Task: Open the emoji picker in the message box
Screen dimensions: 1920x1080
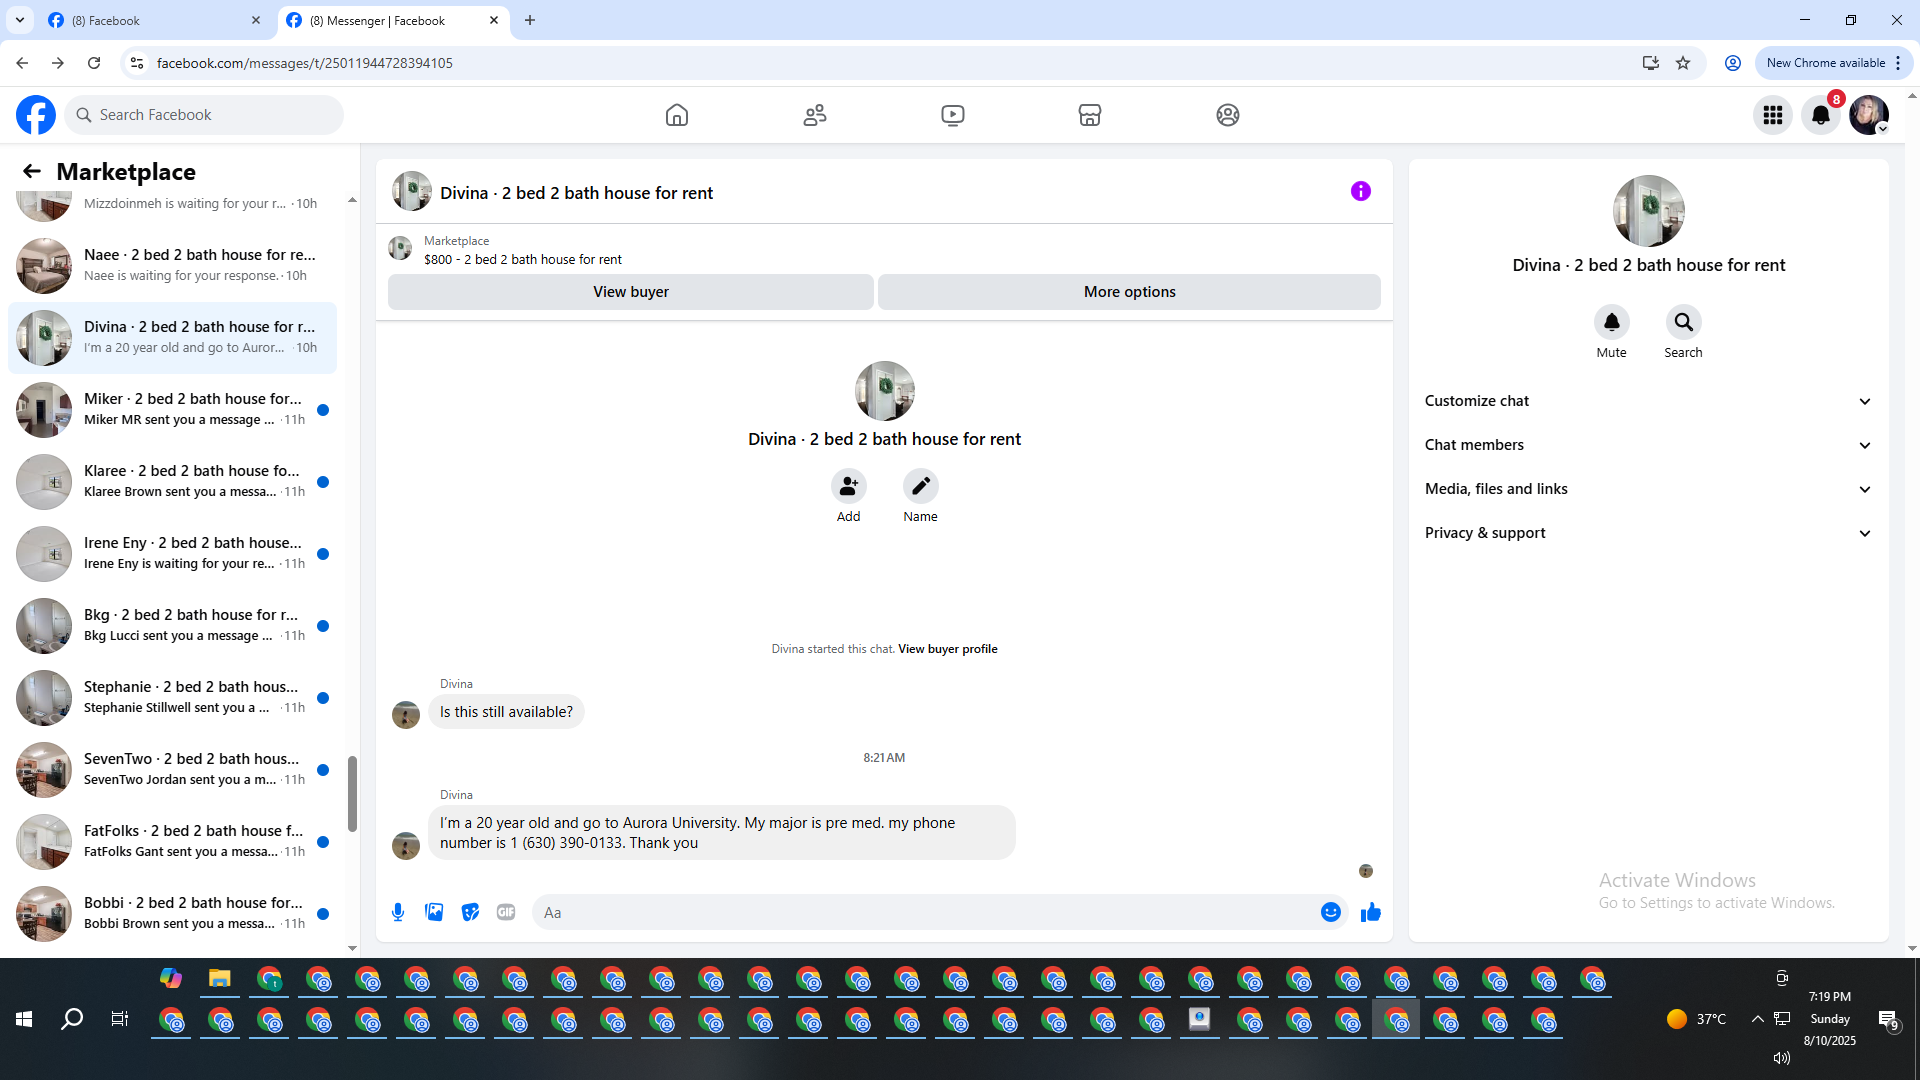Action: (1330, 912)
